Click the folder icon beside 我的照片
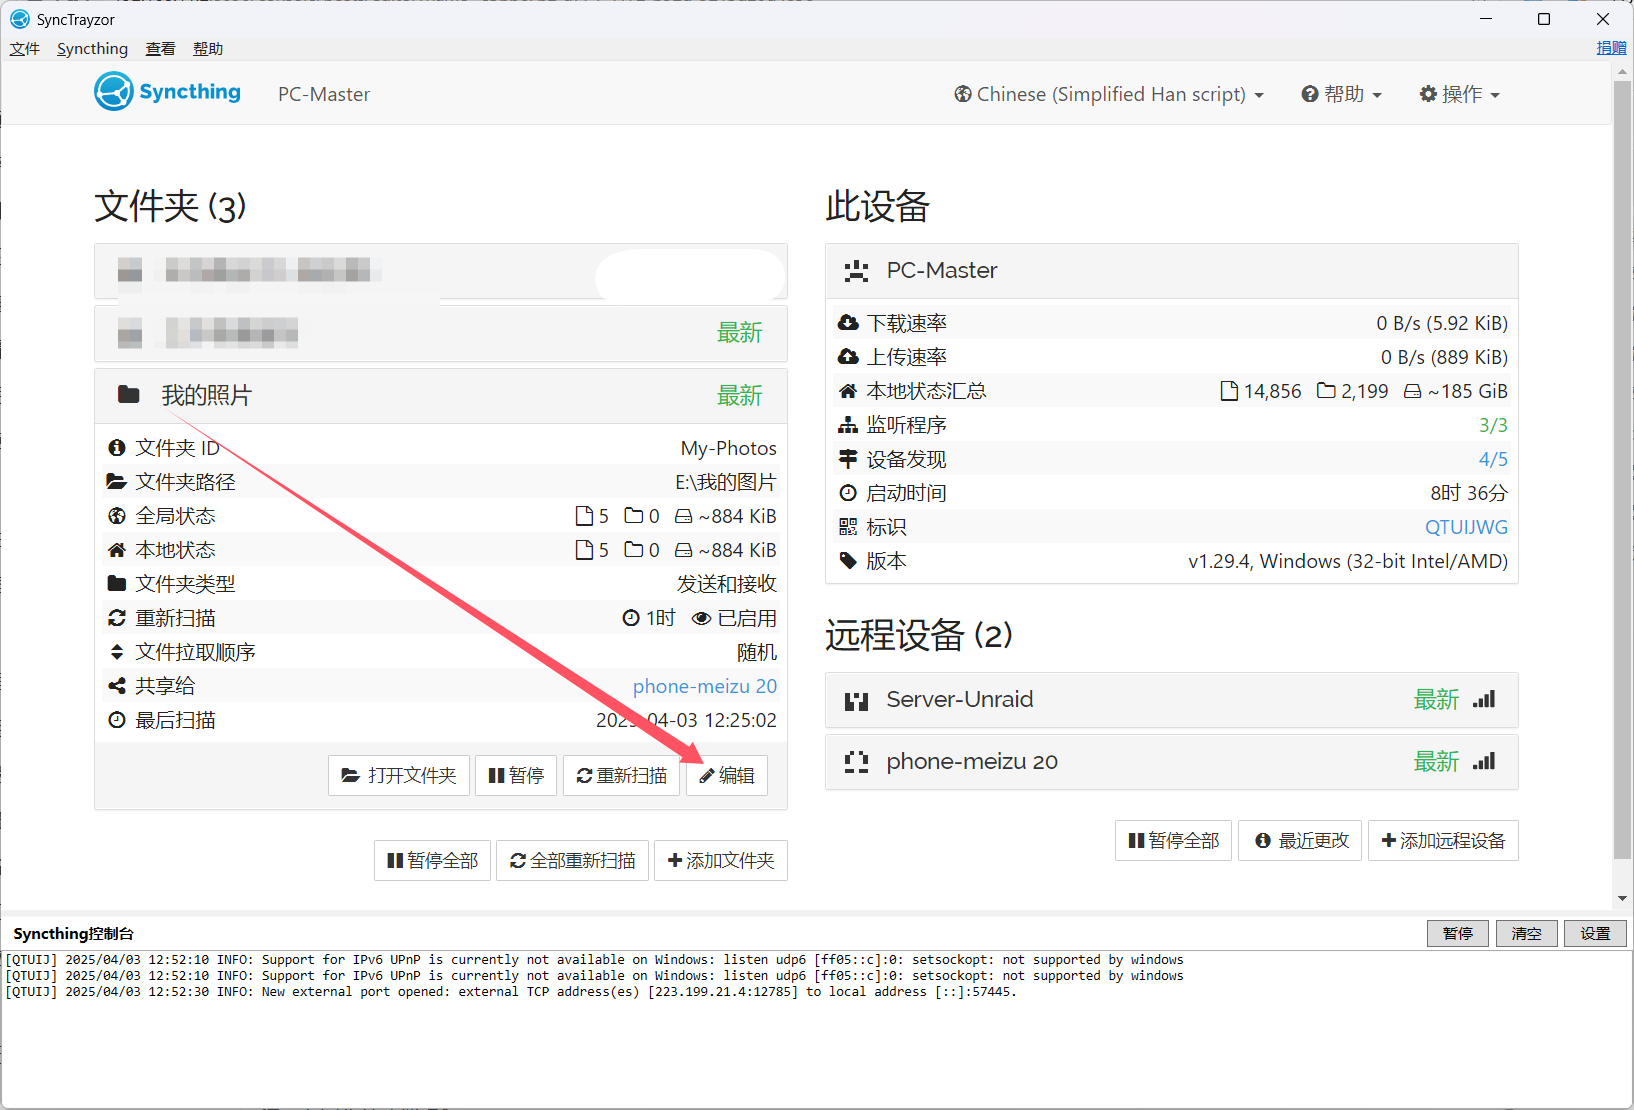The height and width of the screenshot is (1110, 1634). pos(129,395)
